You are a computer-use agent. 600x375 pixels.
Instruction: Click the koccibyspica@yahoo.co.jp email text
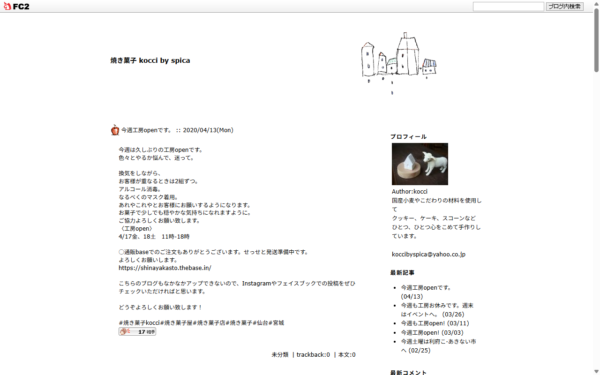click(429, 254)
